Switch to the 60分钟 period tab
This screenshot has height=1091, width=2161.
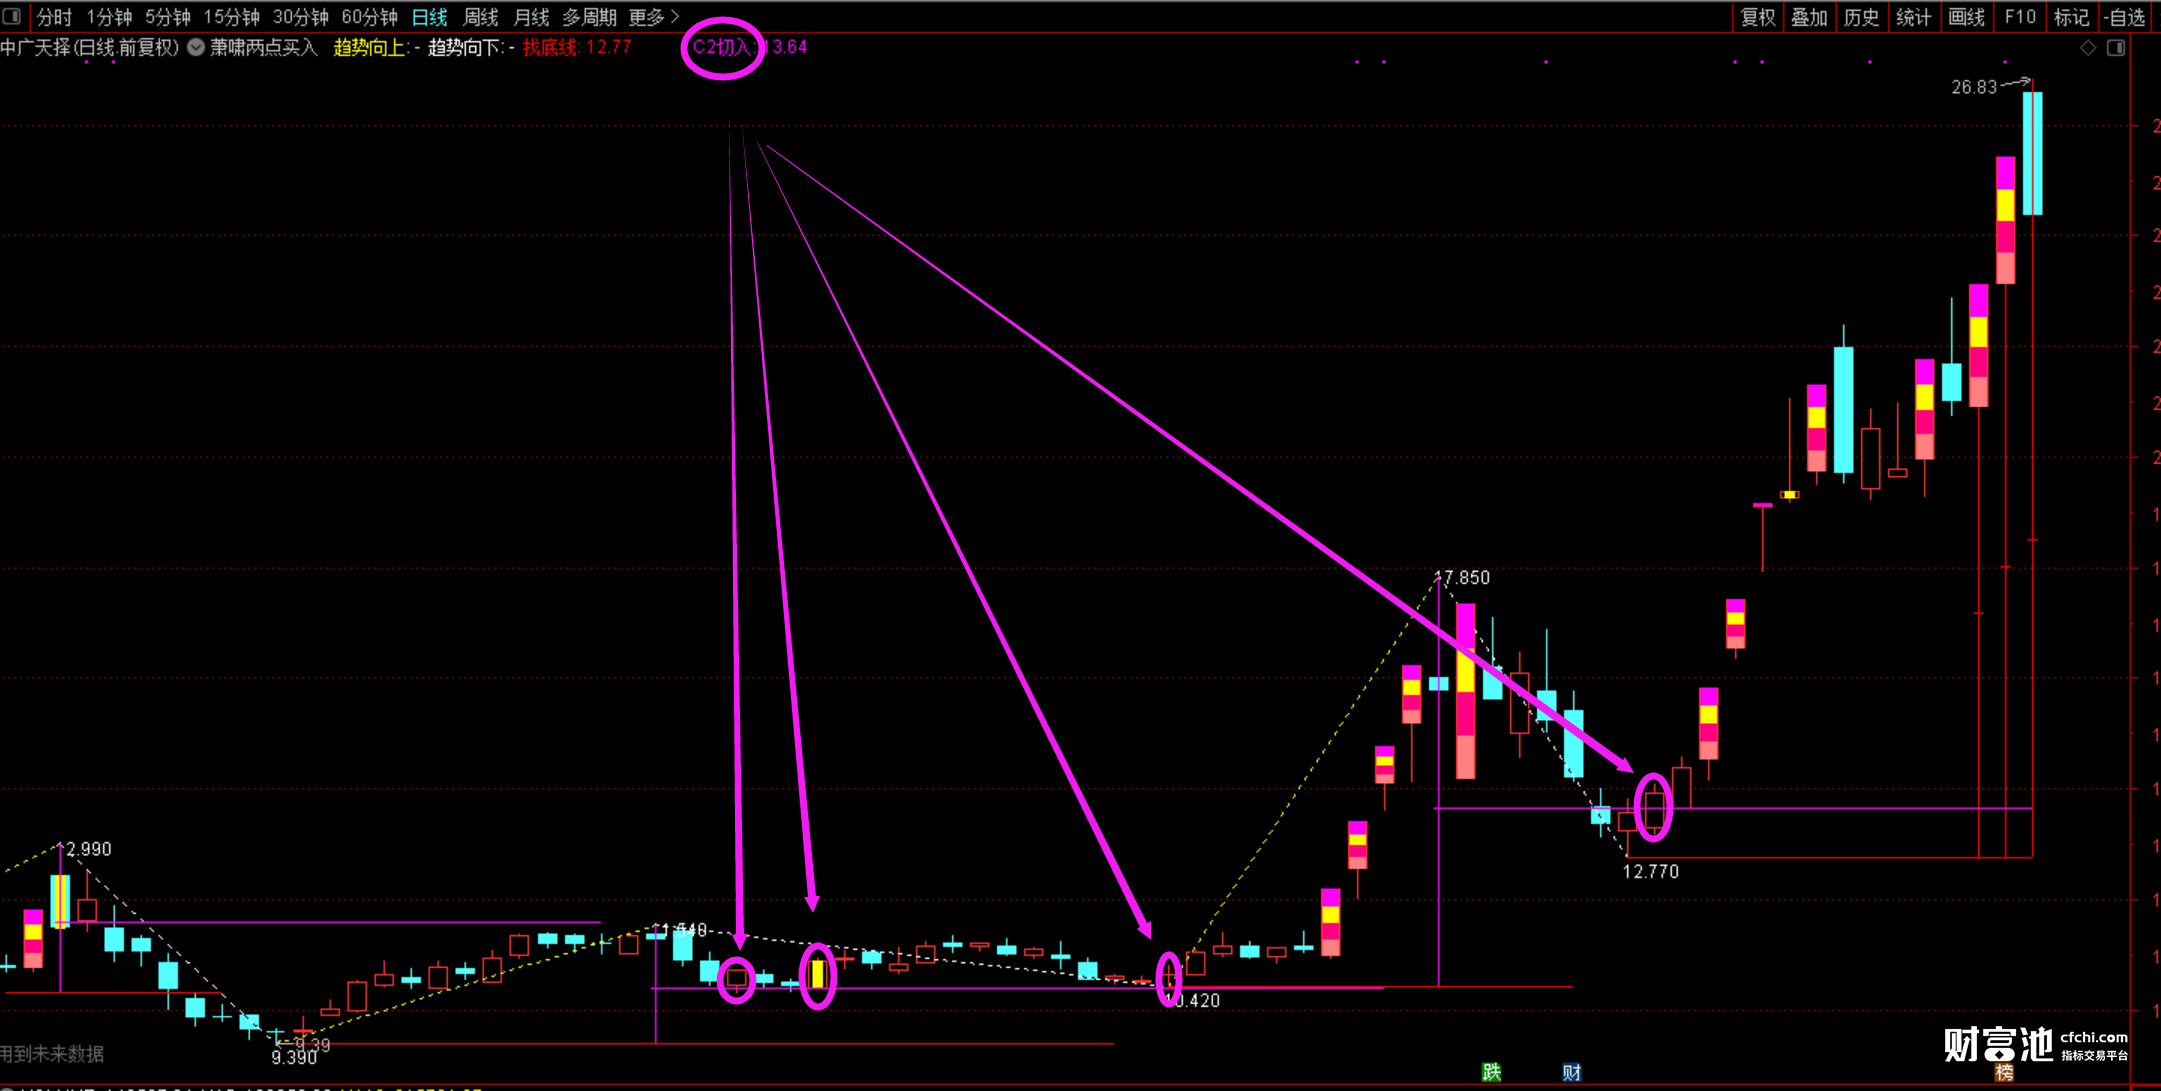pos(369,17)
